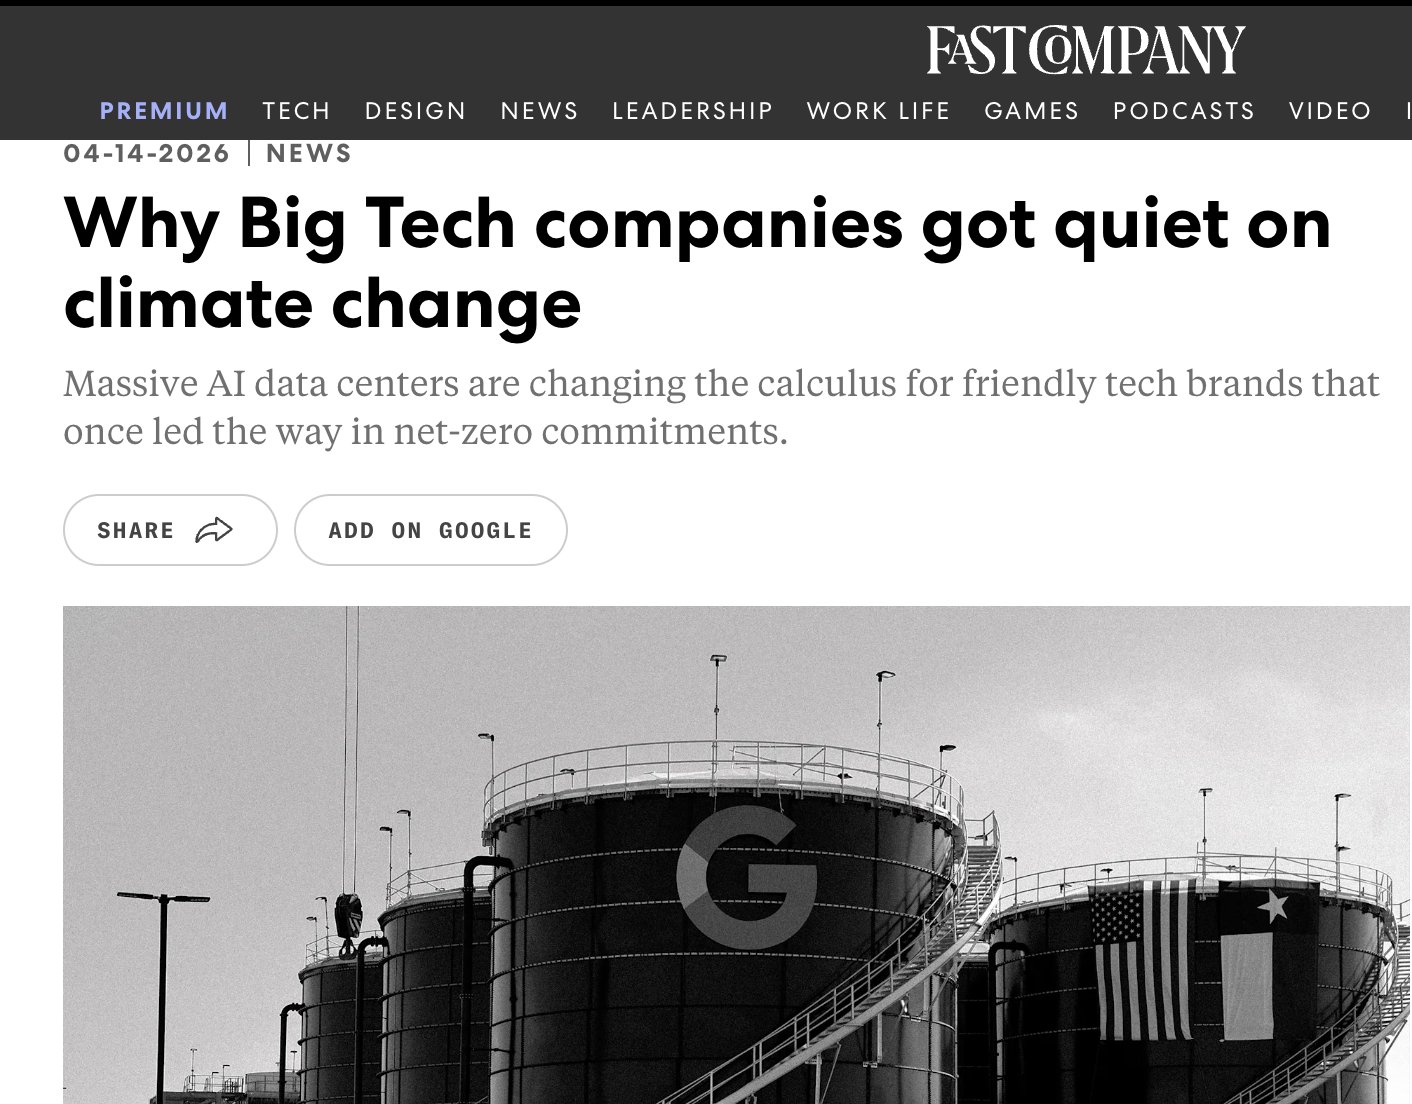This screenshot has width=1412, height=1104.
Task: Click the article headline about Big Tech
Action: click(x=696, y=263)
